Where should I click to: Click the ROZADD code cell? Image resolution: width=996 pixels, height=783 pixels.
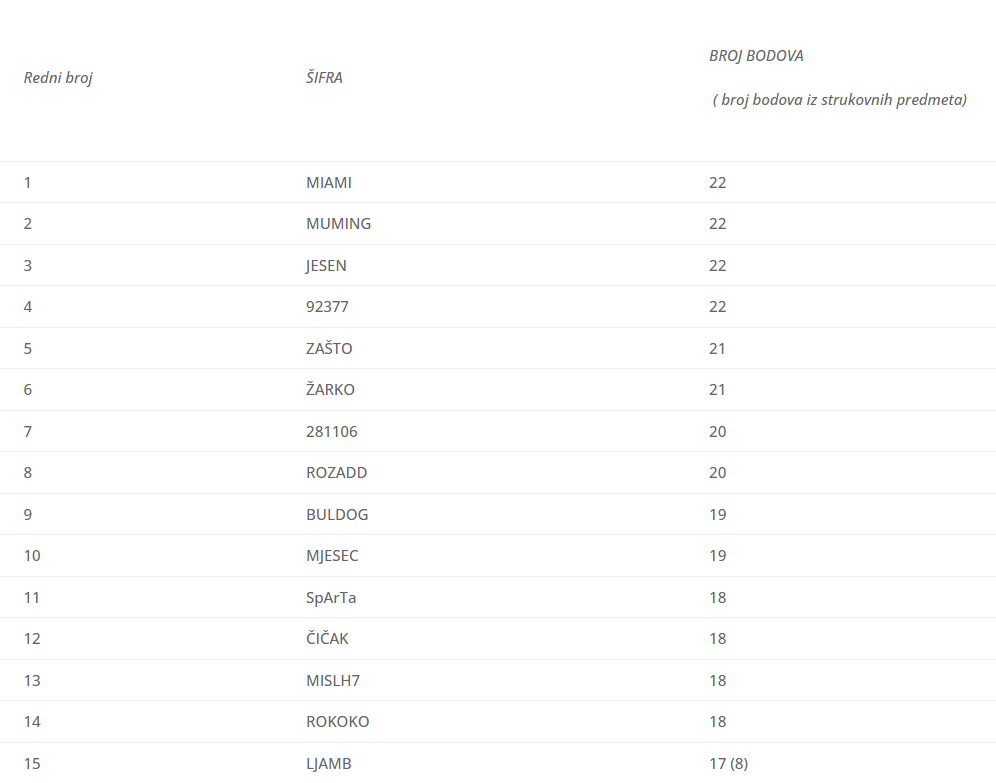[337, 473]
